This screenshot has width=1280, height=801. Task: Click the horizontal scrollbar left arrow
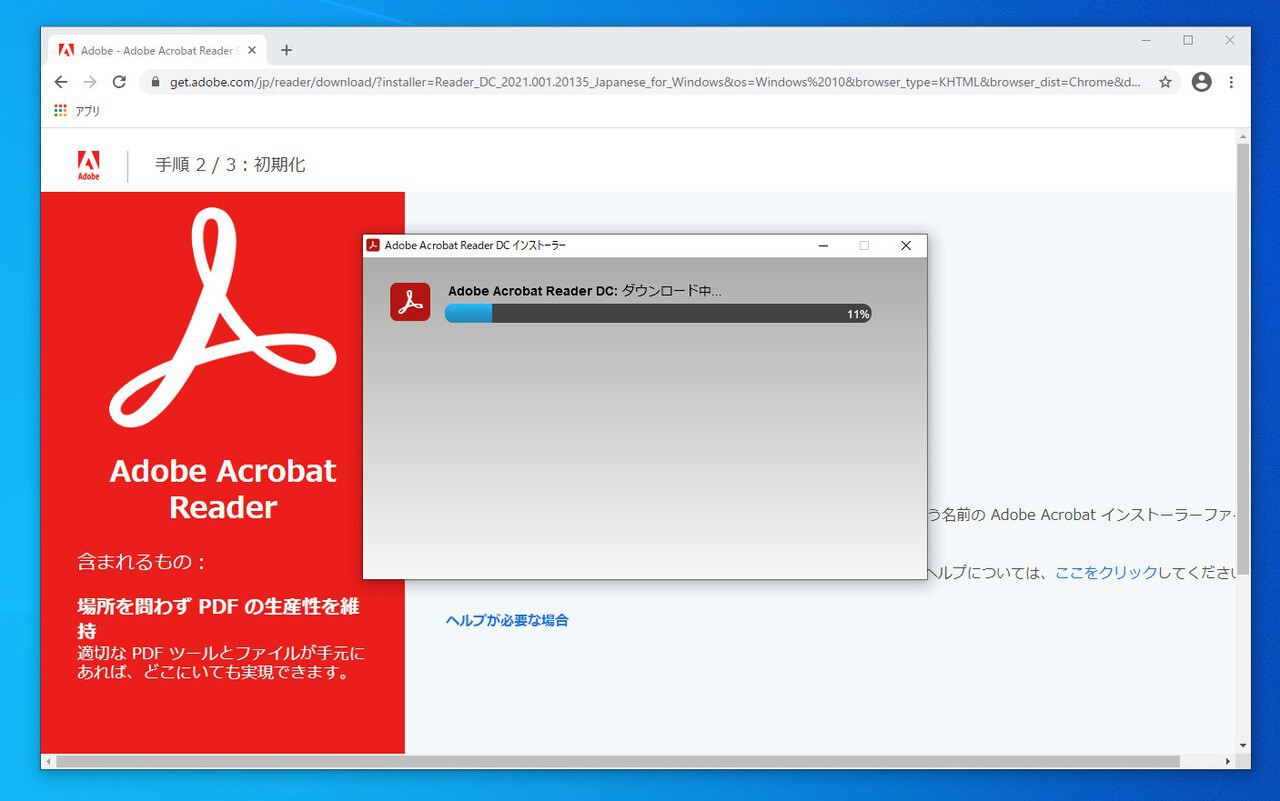48,762
